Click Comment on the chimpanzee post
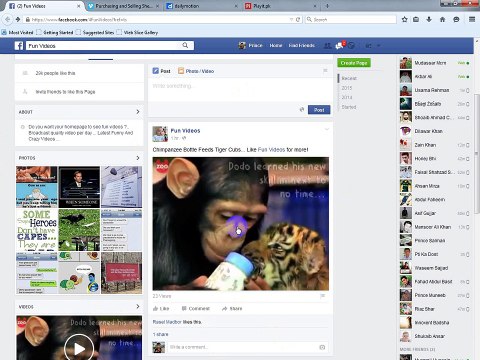Image resolution: width=480 pixels, height=360 pixels. click(196, 309)
